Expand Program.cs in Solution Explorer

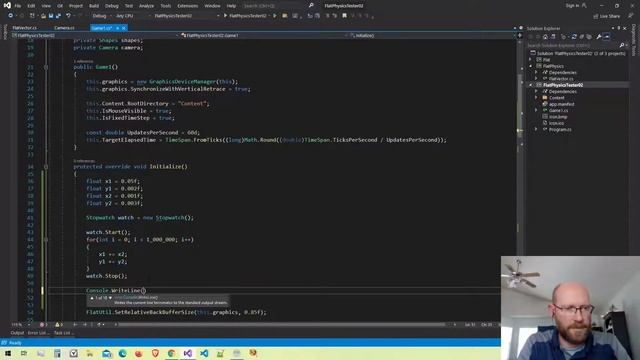536,129
